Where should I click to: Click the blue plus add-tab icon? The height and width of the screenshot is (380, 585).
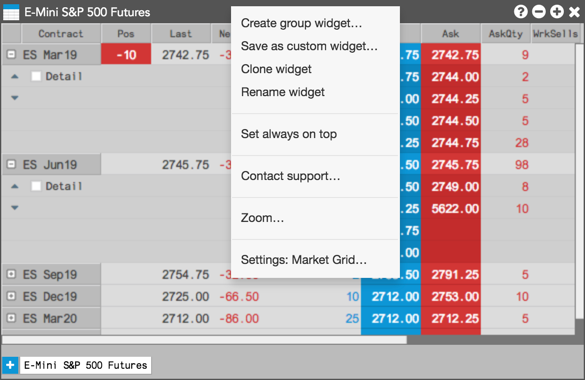point(10,365)
